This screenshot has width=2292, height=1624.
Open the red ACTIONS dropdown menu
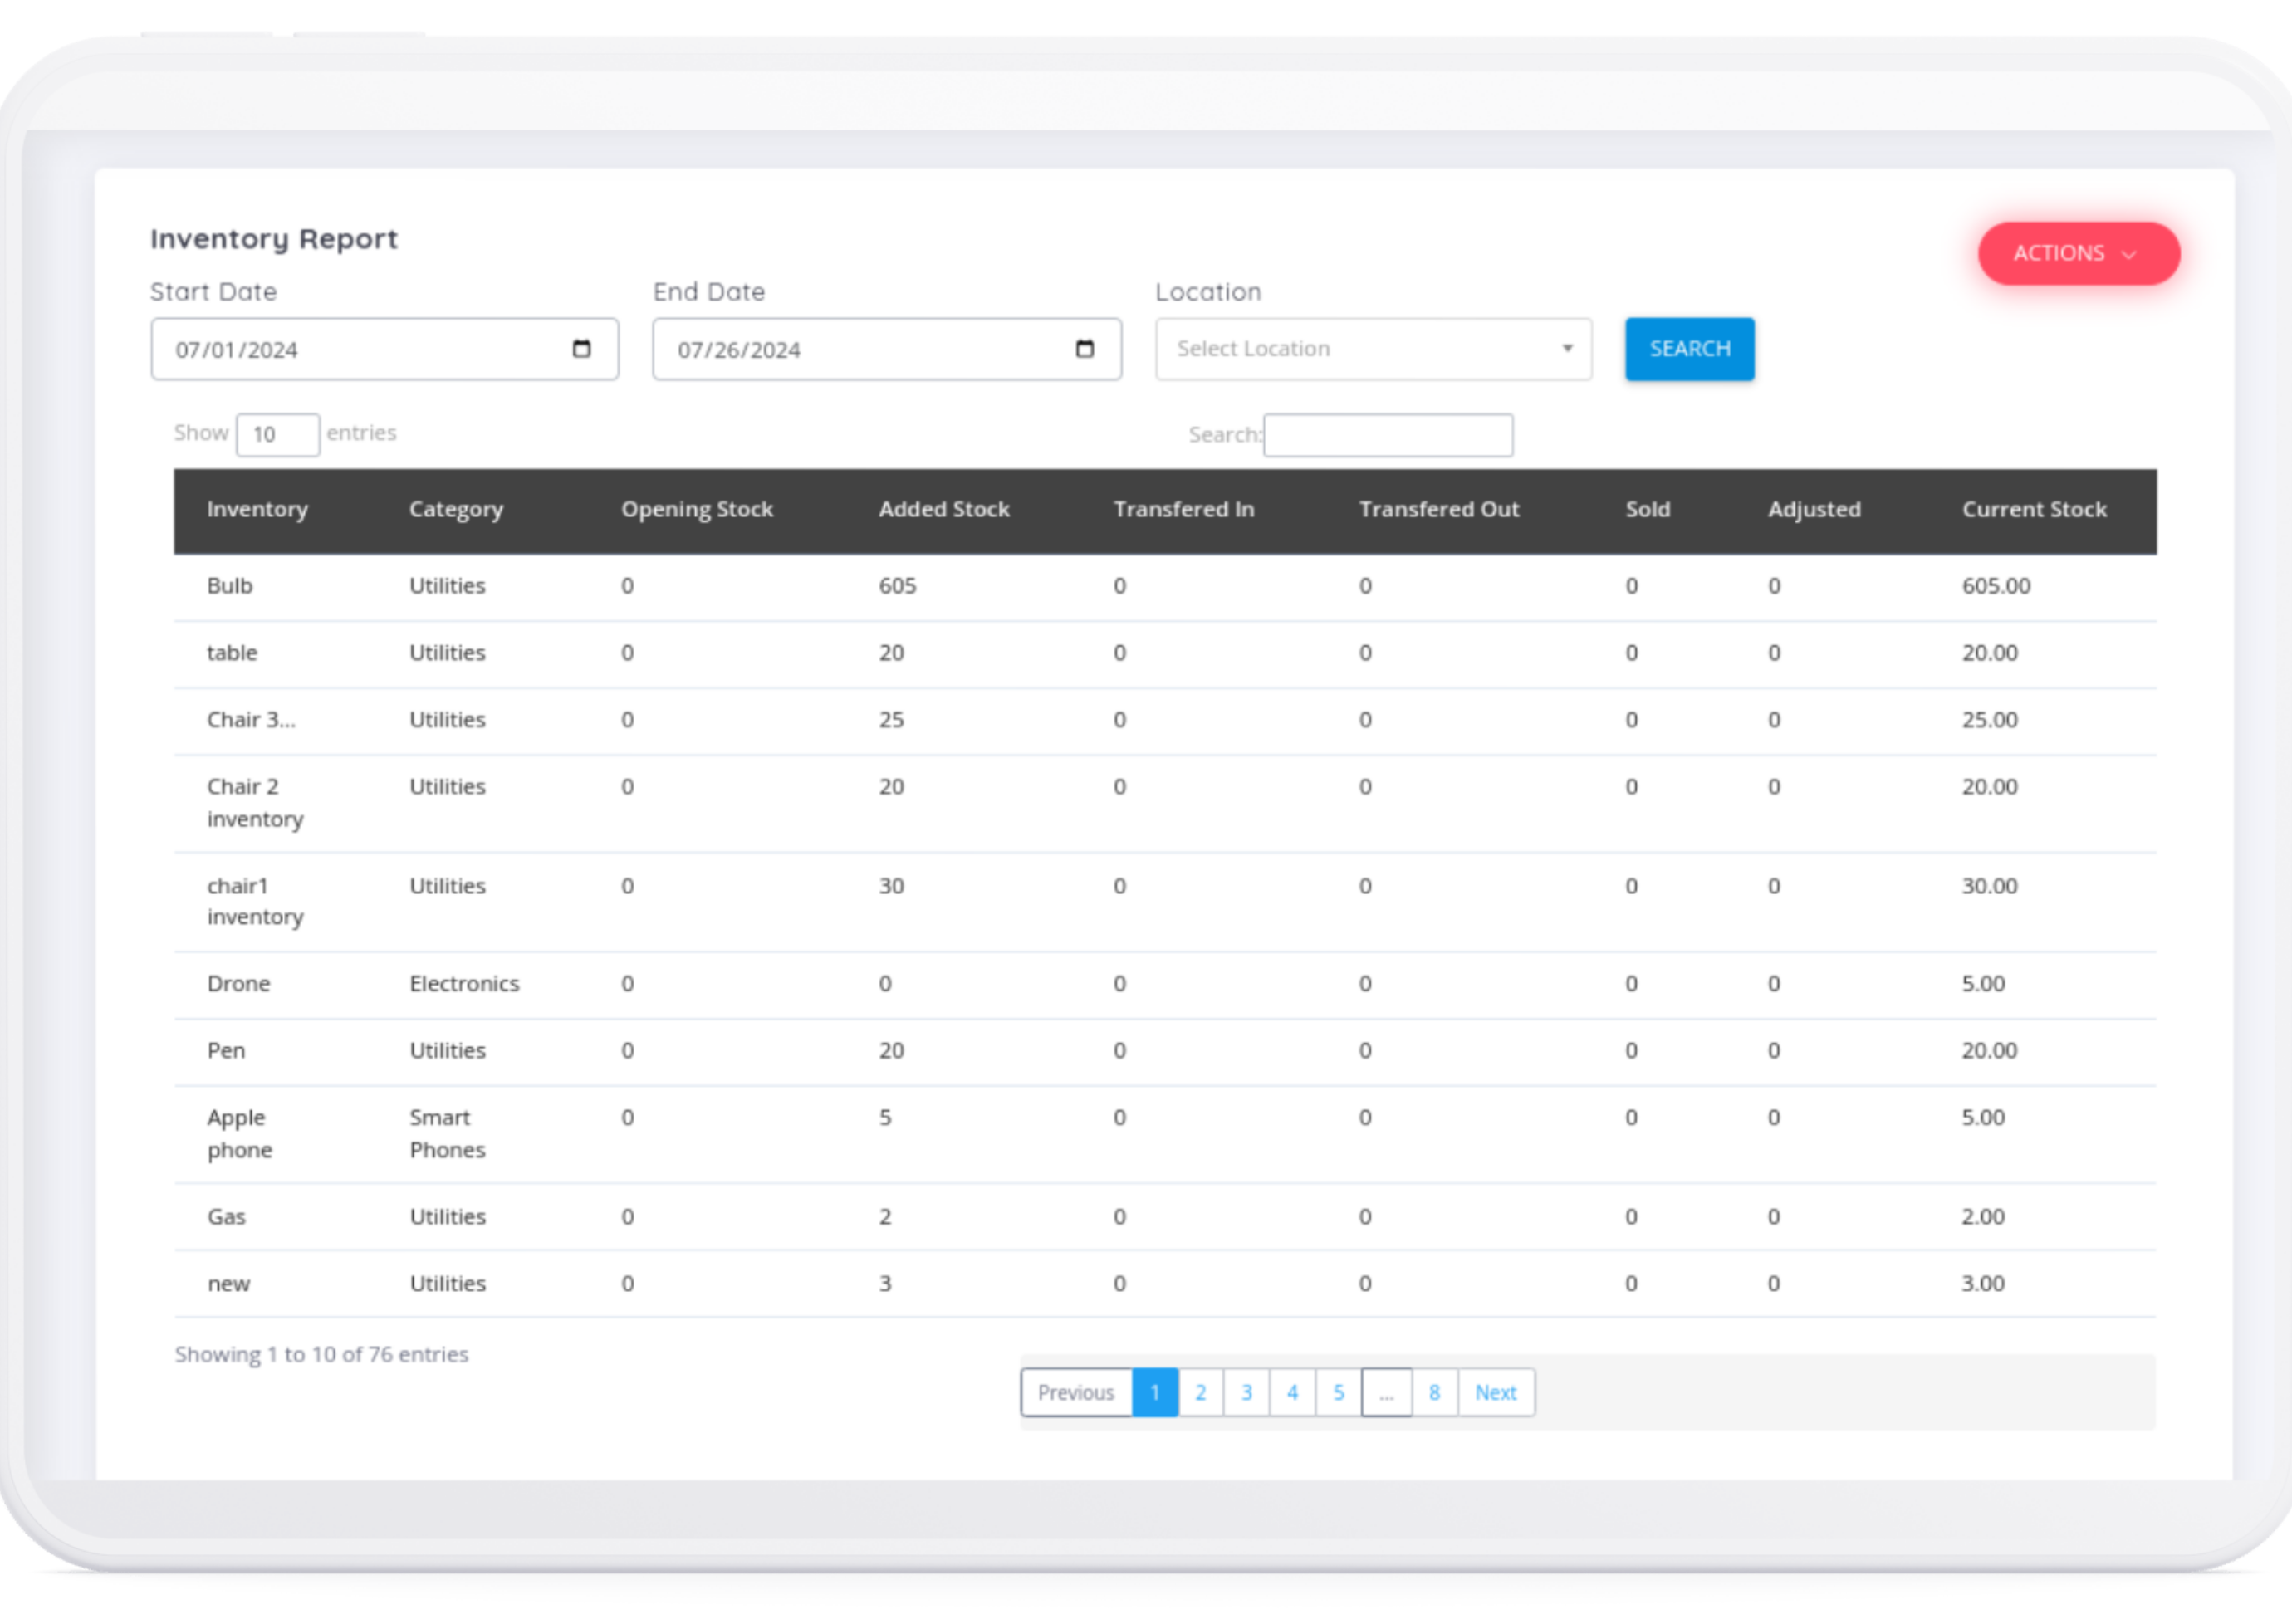[2077, 254]
